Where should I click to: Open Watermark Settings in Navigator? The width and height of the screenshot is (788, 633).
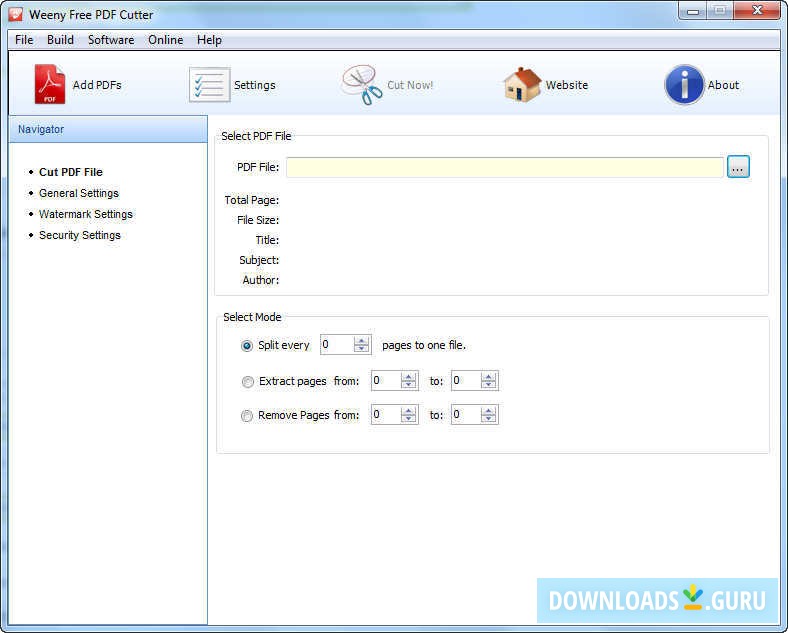[x=86, y=214]
